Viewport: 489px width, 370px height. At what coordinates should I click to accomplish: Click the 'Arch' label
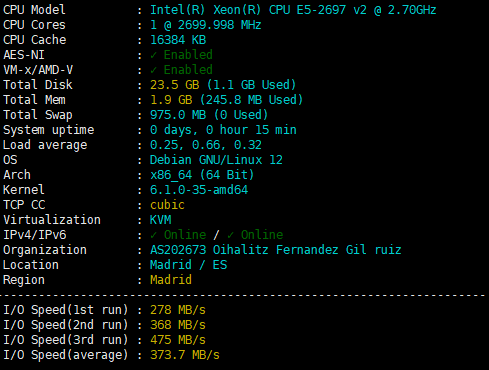pos(17,175)
